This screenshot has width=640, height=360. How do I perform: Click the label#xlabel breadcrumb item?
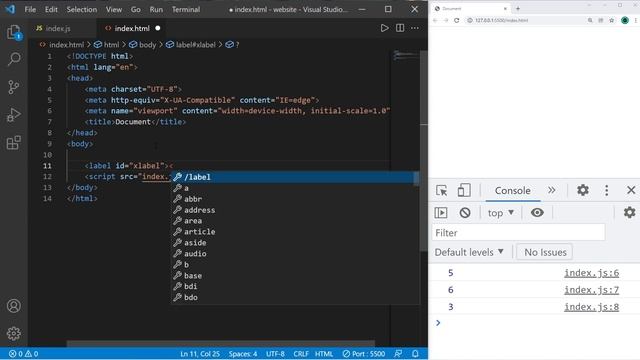(191, 45)
